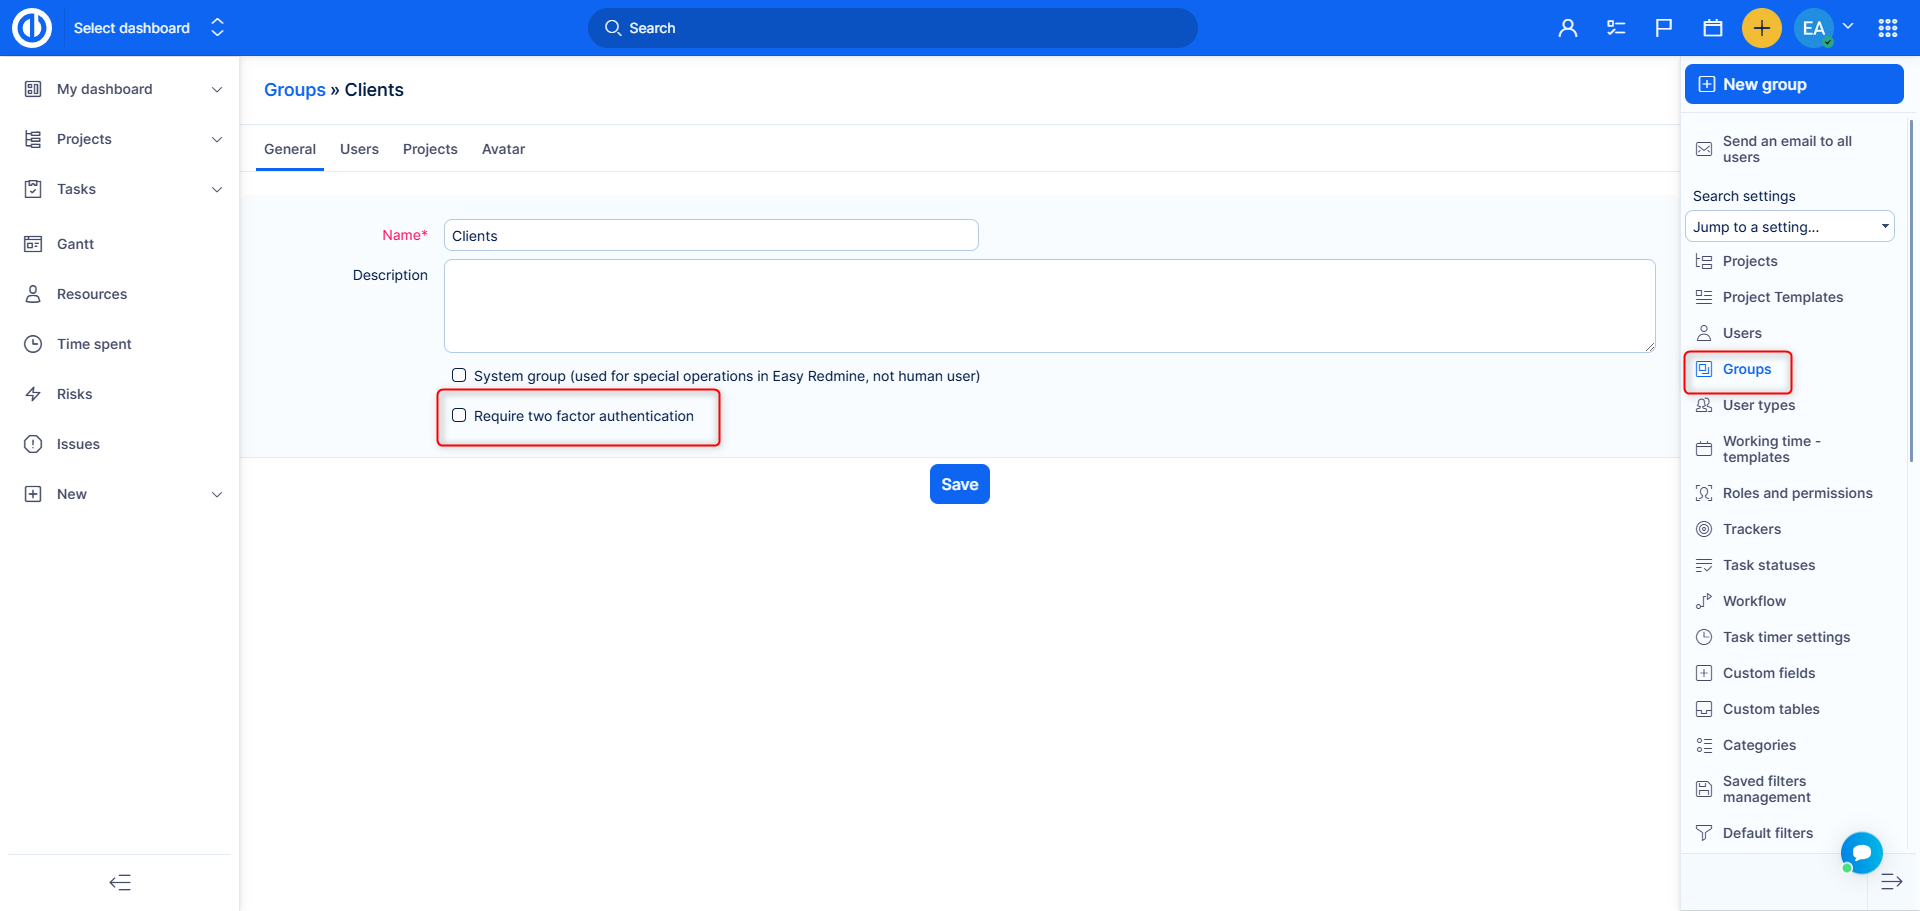Screen dimensions: 1920x911
Task: Click the Easy Redmine logo icon
Action: 32,28
